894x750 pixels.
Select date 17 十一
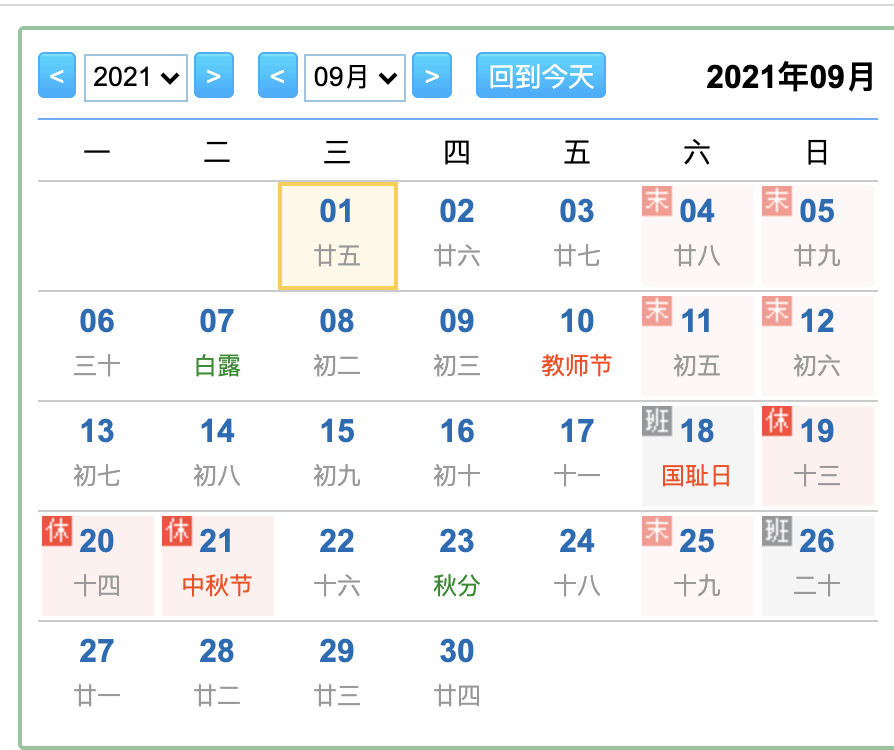tap(577, 456)
